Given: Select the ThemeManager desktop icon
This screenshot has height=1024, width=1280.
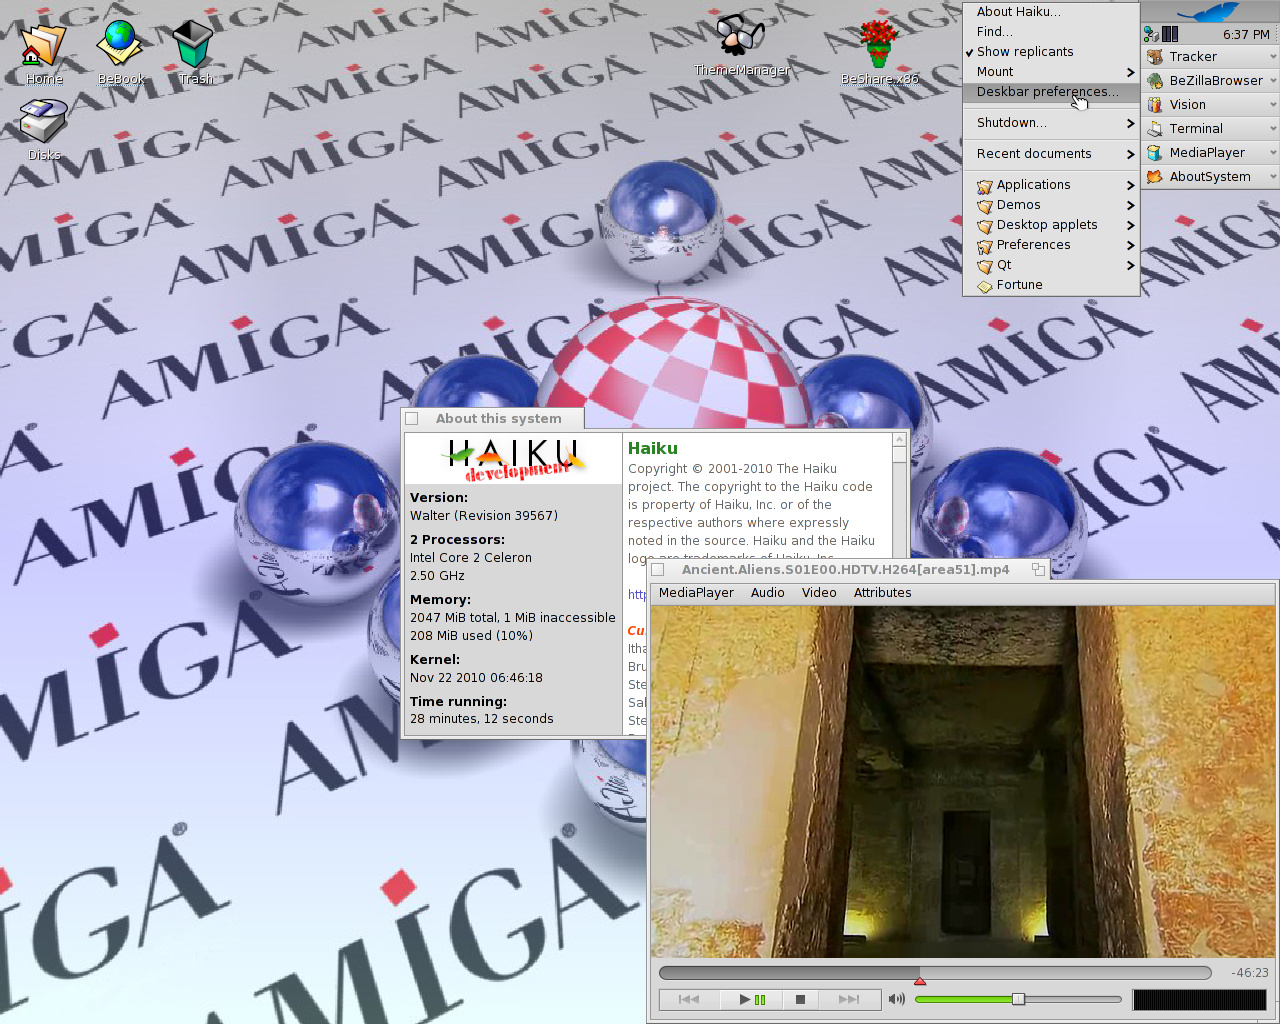Looking at the screenshot, I should click(741, 37).
